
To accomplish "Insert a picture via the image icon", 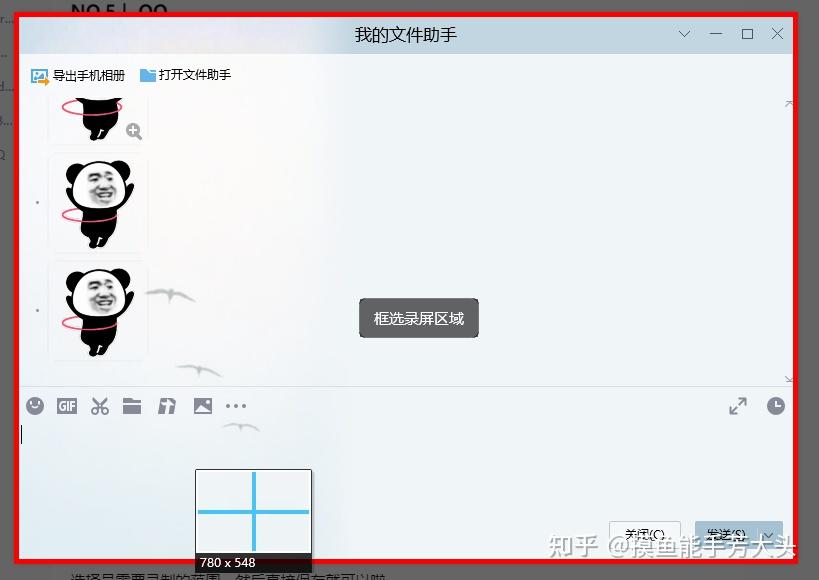I will tap(203, 406).
